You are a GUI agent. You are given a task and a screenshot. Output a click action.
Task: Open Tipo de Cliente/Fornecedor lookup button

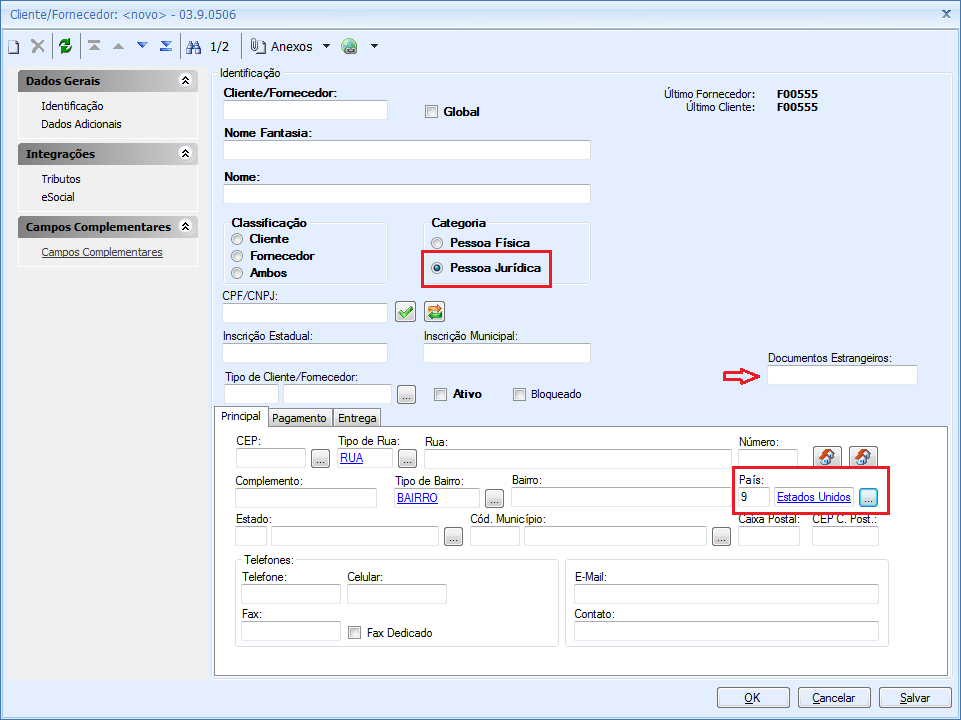[x=406, y=394]
